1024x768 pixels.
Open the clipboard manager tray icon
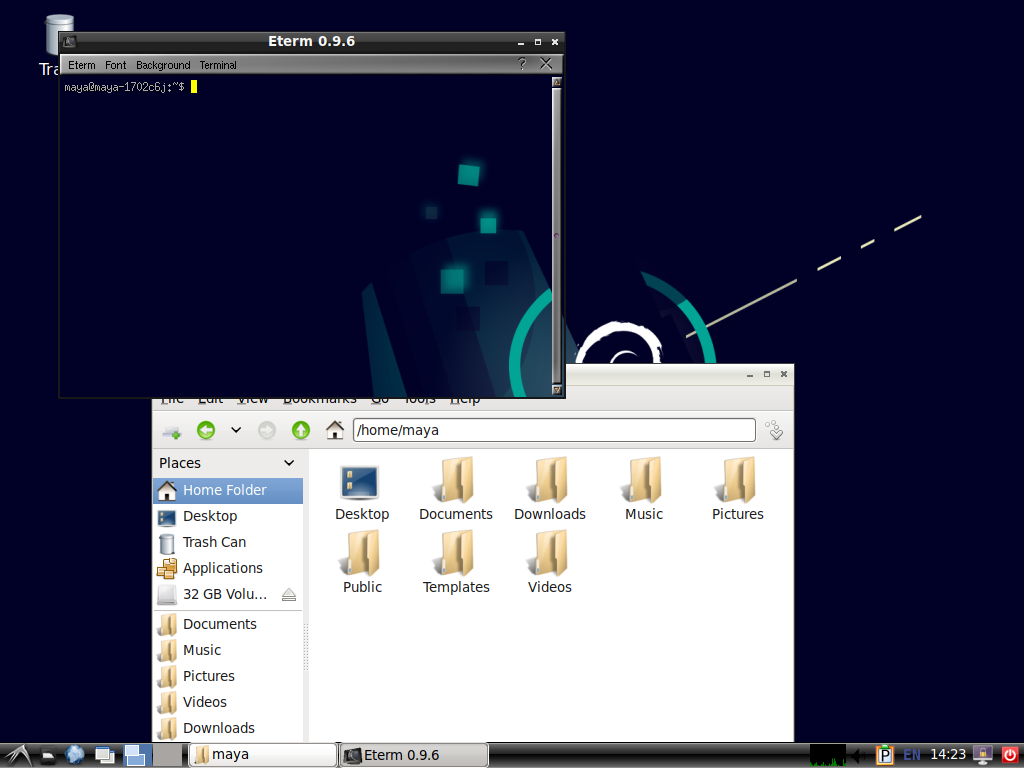pos(885,755)
